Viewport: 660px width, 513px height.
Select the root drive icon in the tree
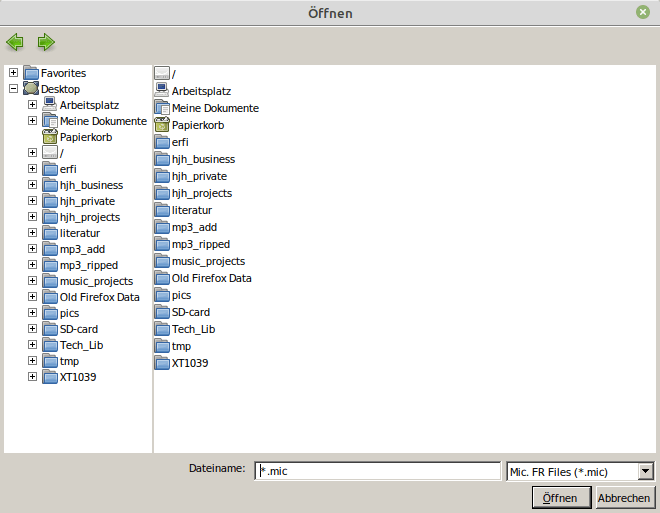(x=50, y=153)
